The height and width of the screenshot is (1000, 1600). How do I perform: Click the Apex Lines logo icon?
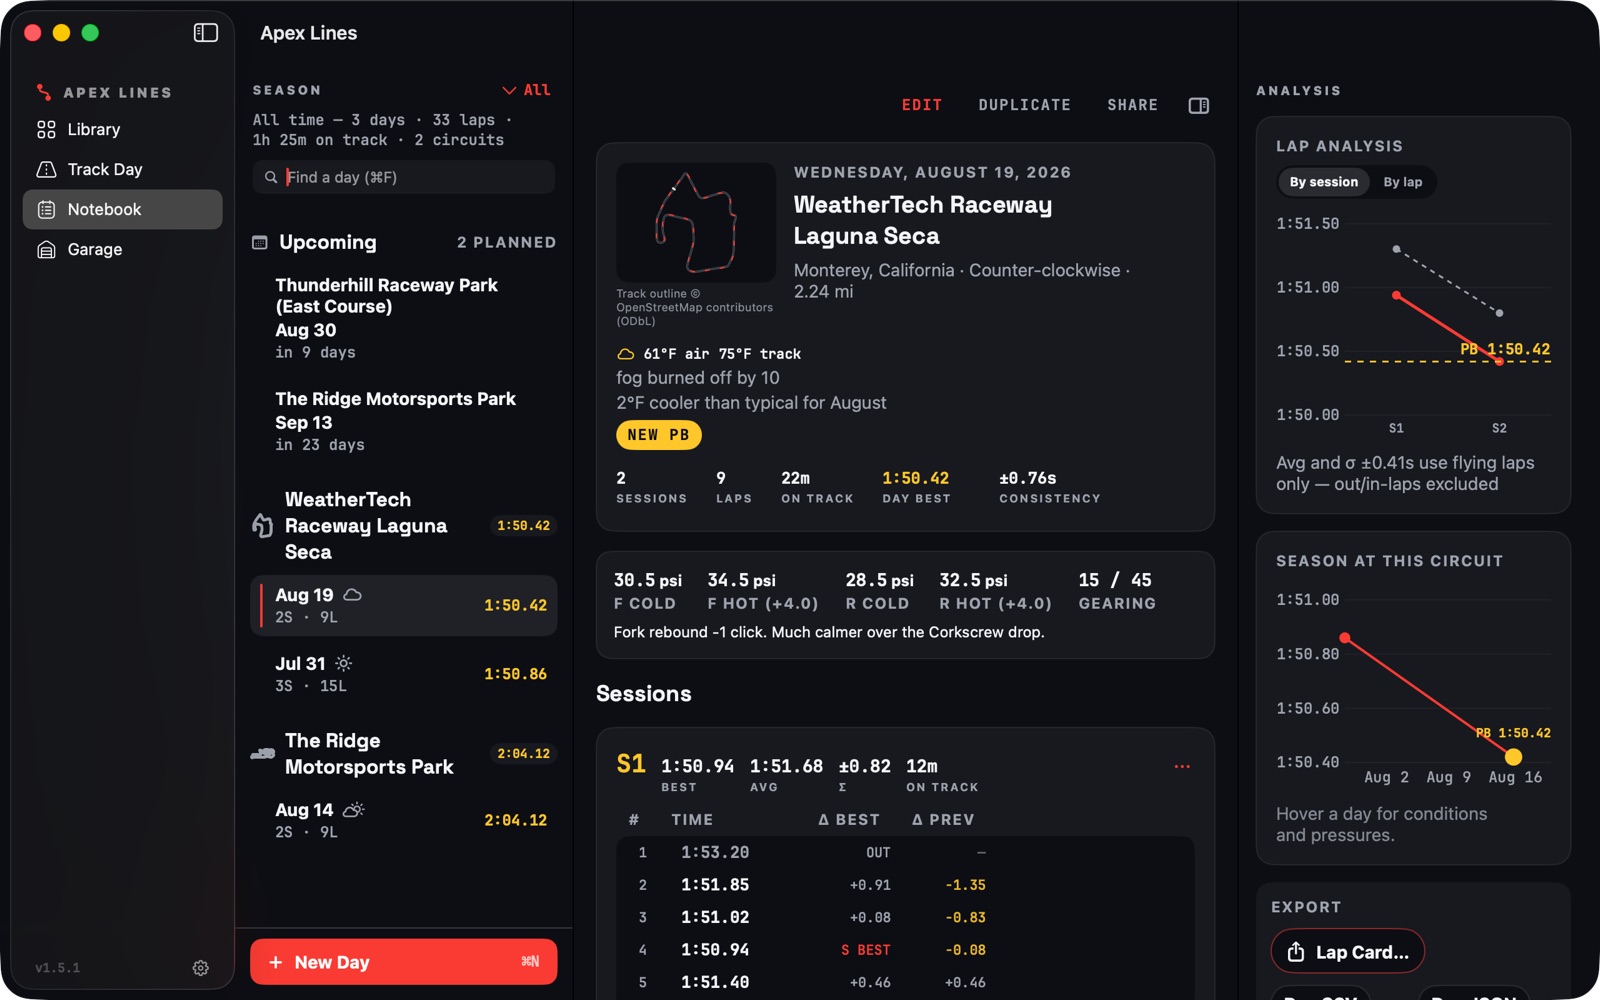[44, 92]
